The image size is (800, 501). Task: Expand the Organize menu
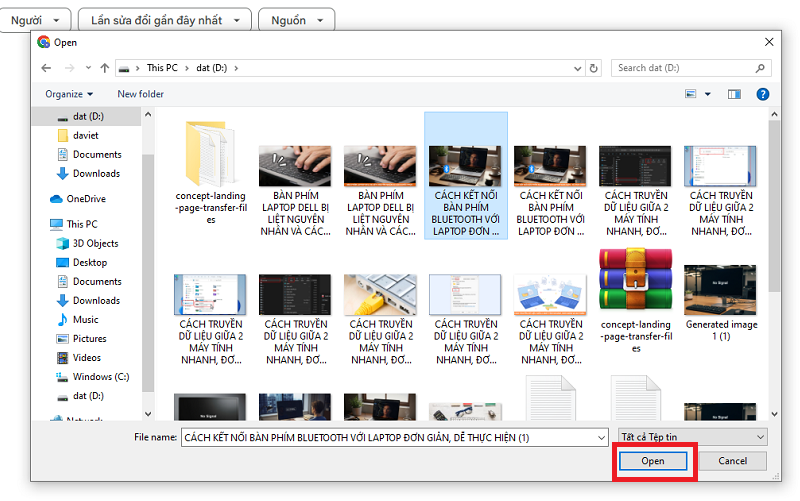(x=68, y=94)
